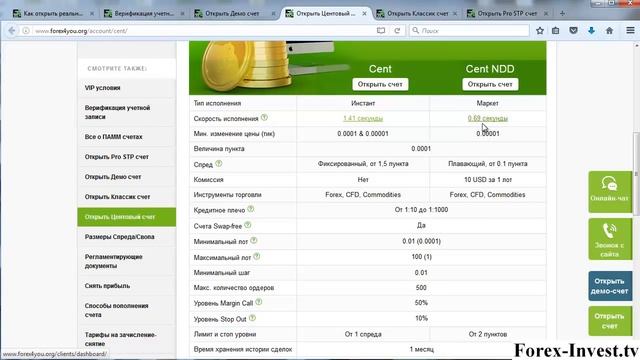Open Способы пополнения счета sidebar item
The height and width of the screenshot is (360, 640).
pyautogui.click(x=127, y=310)
